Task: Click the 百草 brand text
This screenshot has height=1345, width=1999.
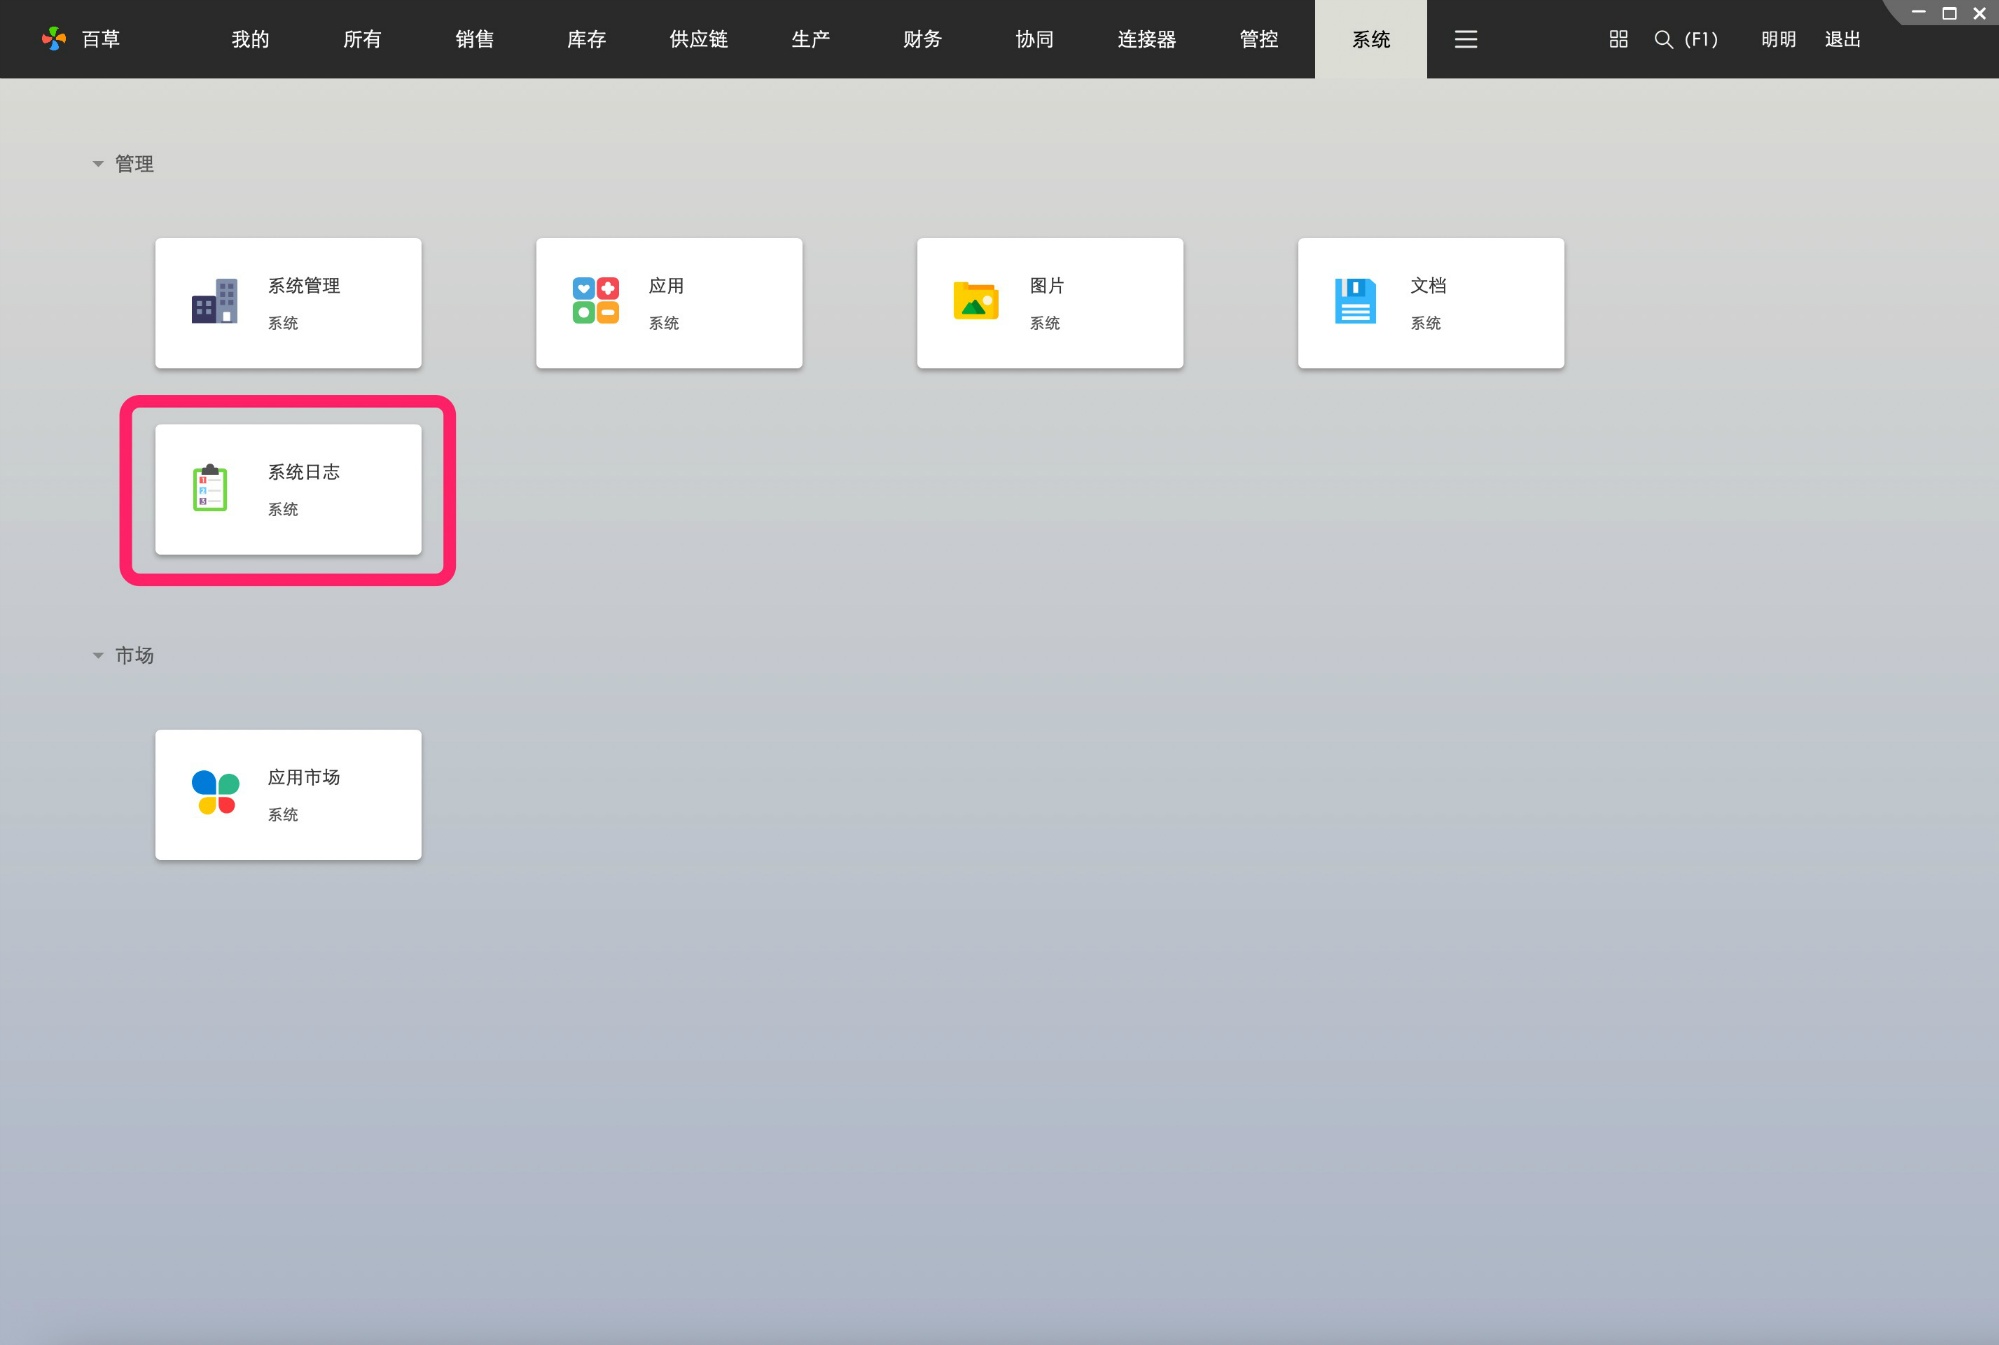Action: (100, 39)
